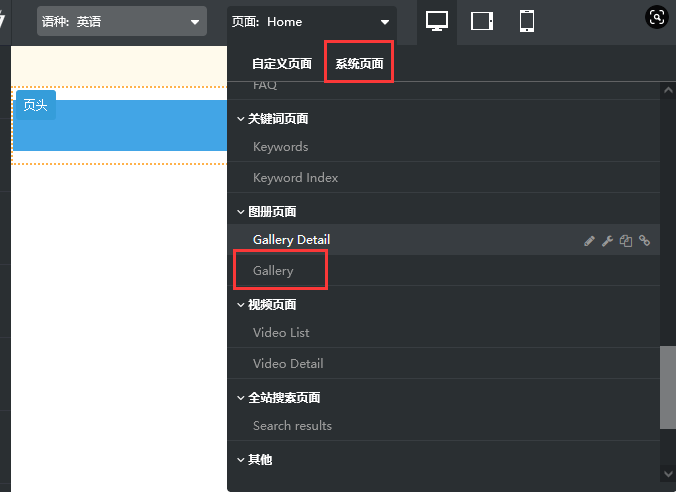Click link icon for Gallery Detail
The height and width of the screenshot is (492, 676).
click(645, 240)
